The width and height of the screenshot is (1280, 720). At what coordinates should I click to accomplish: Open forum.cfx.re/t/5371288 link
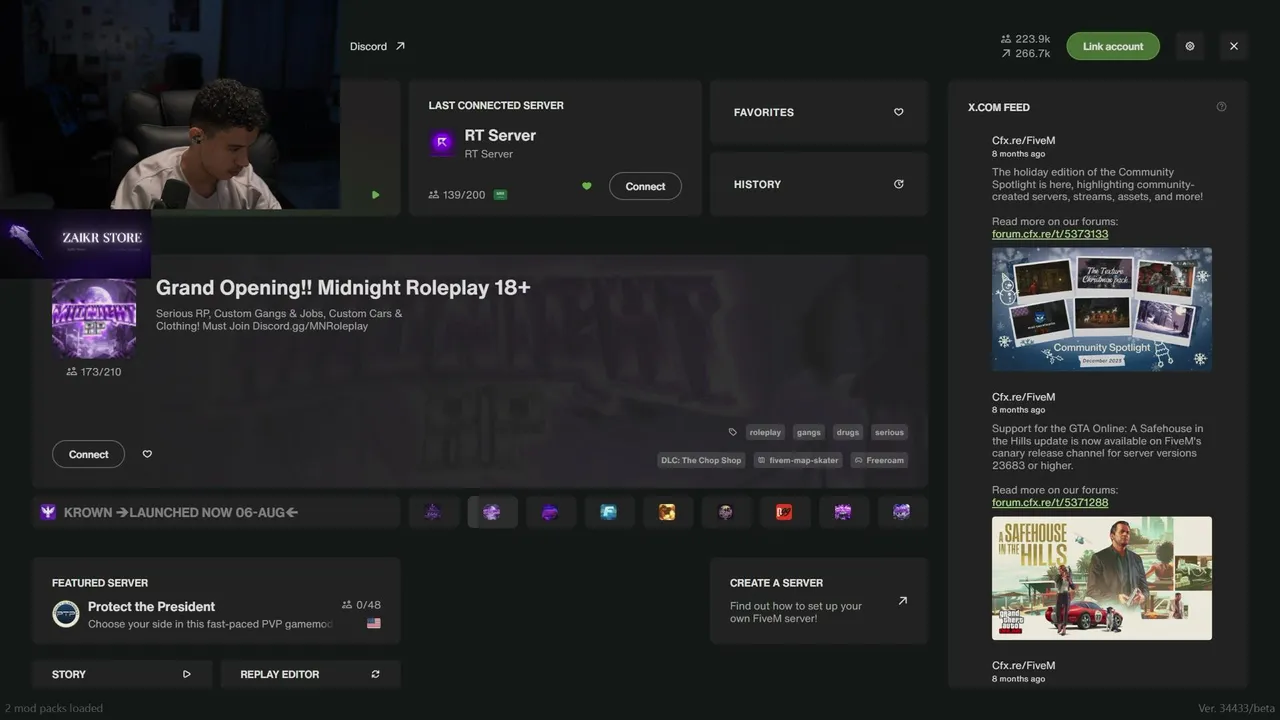[x=1050, y=502]
